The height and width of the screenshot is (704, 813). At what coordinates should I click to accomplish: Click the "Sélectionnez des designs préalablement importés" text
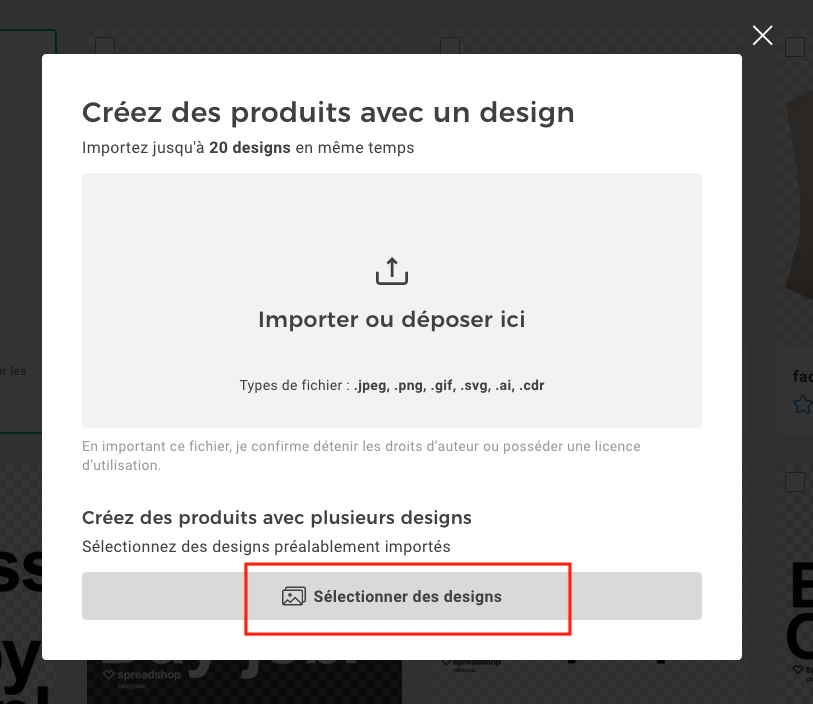tap(266, 546)
